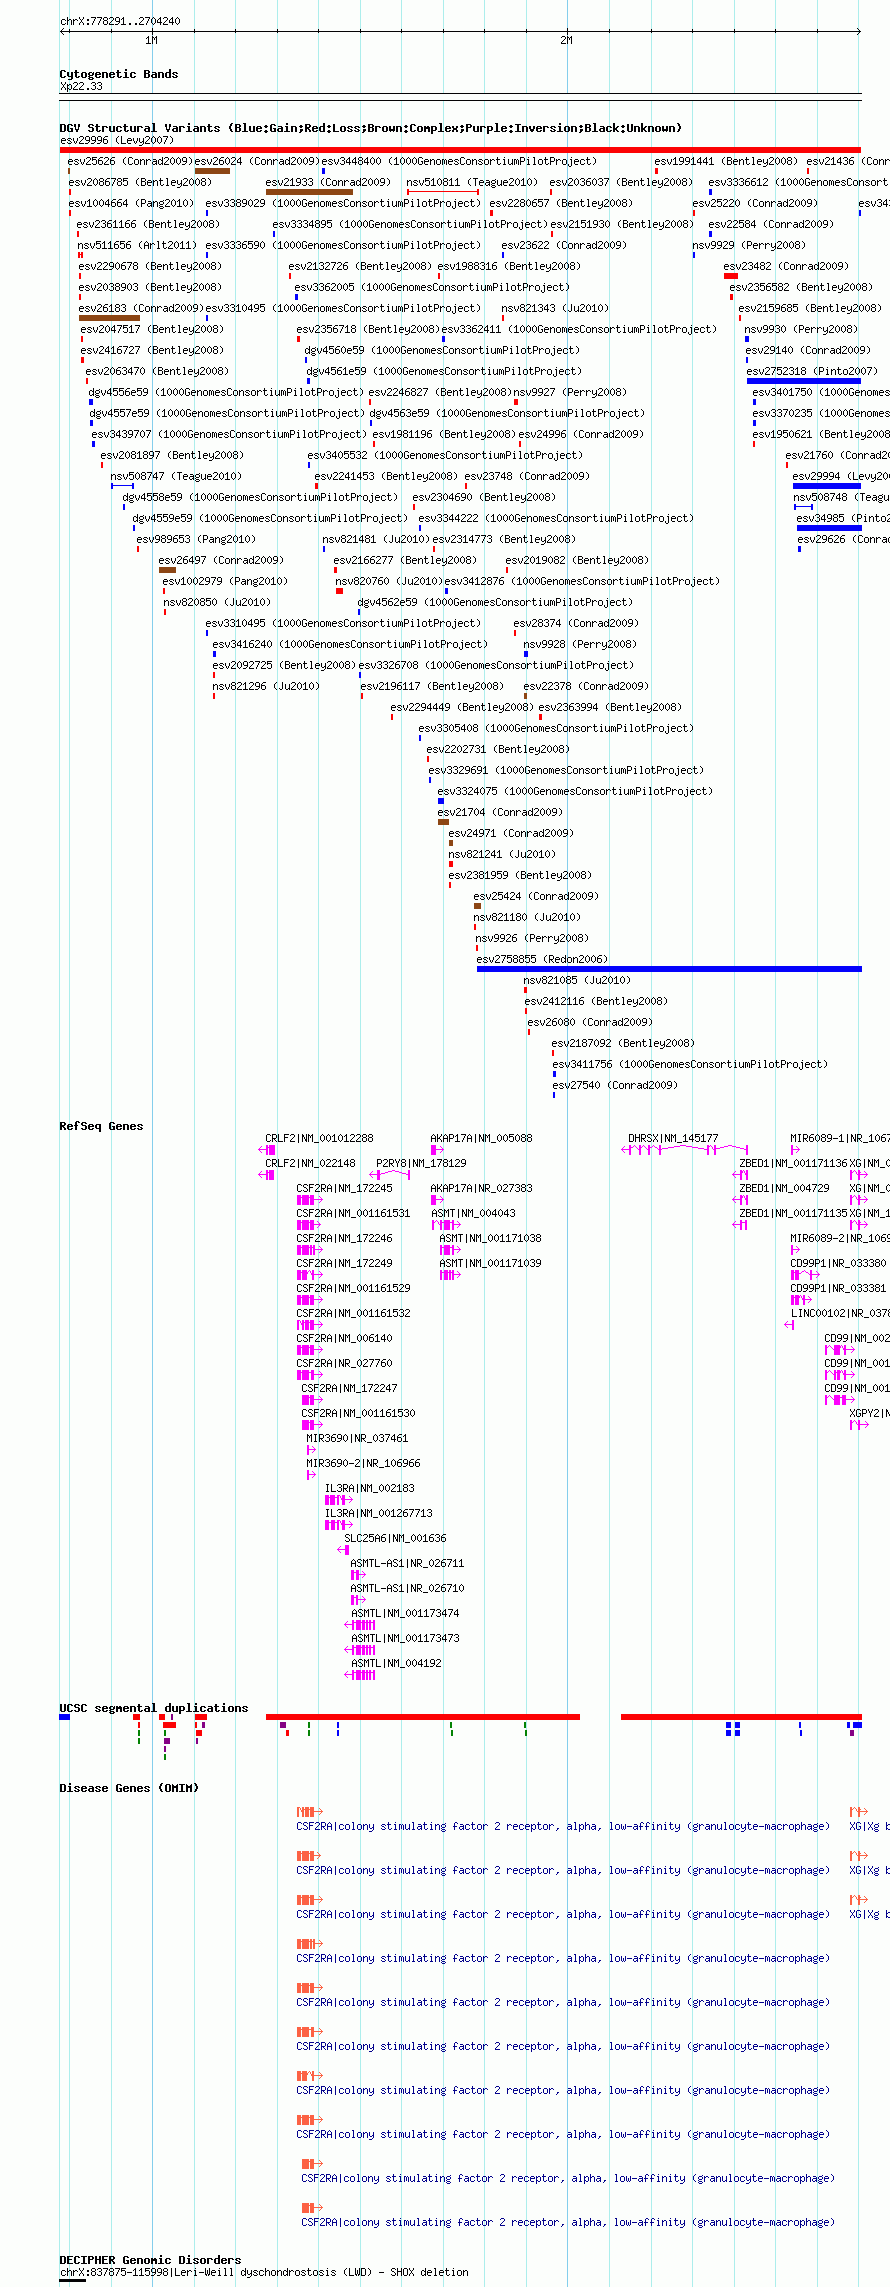The height and width of the screenshot is (2287, 890).
Task: Click the ASMTL|NM_004192 transcript
Action: pos(396,1663)
